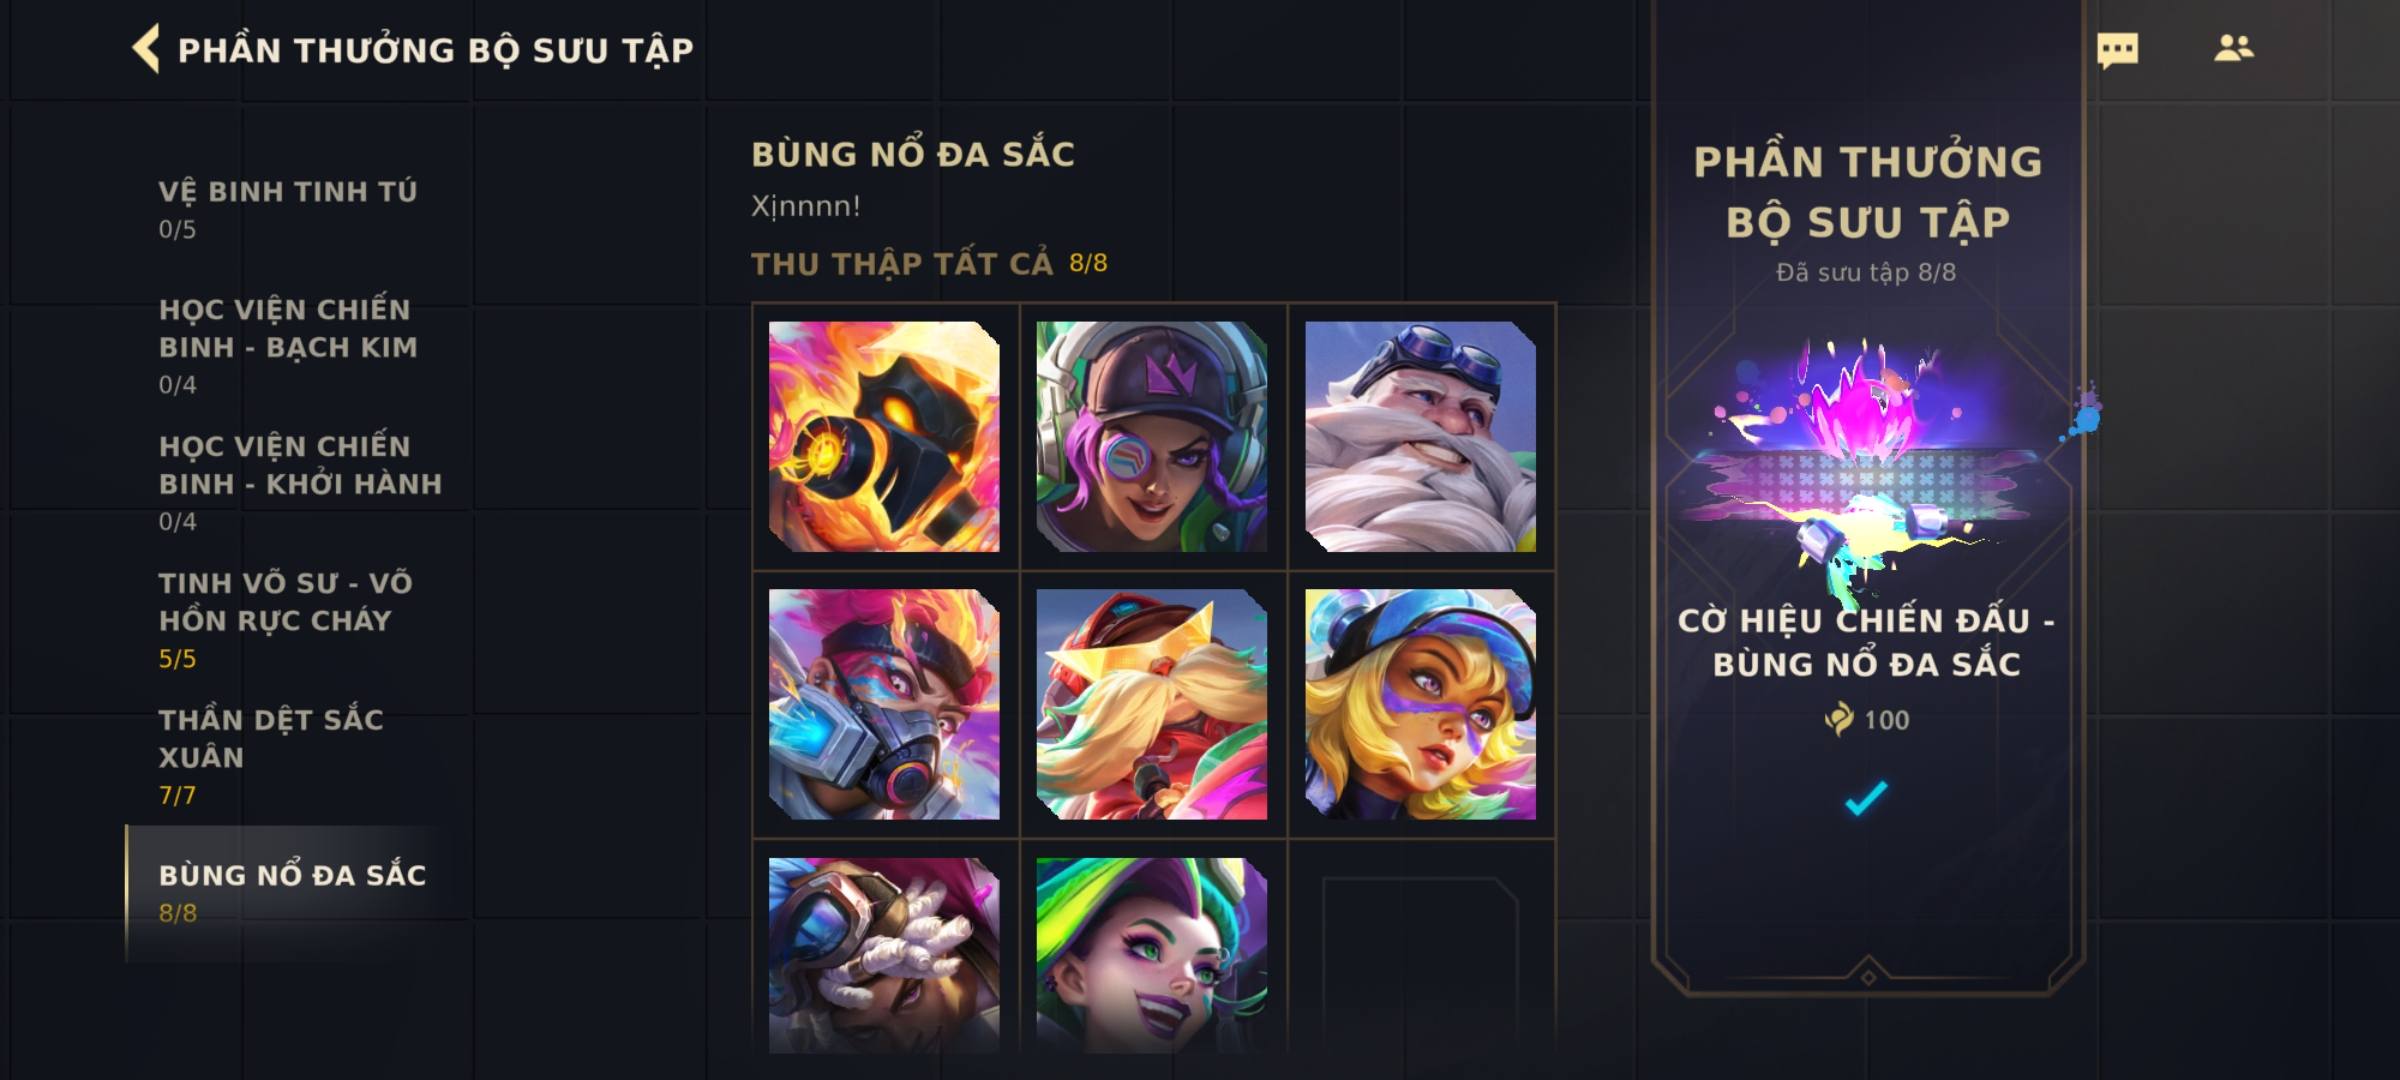This screenshot has height=1080, width=2400.
Task: Open the friends list icon
Action: point(2233,48)
